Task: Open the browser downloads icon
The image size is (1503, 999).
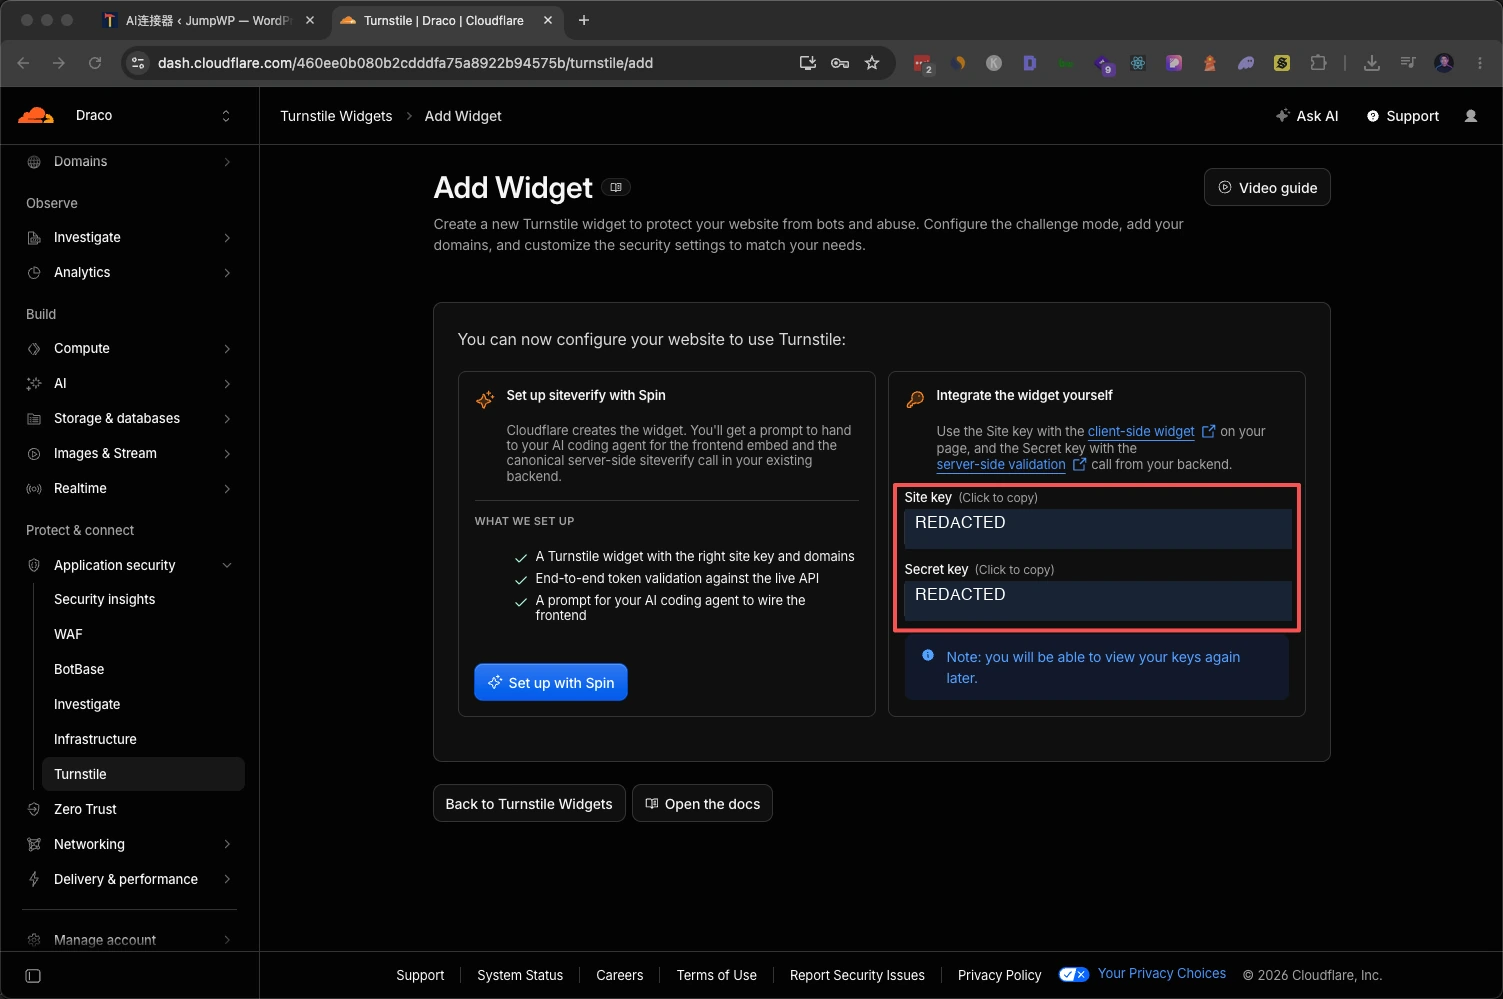Action: pos(1372,63)
